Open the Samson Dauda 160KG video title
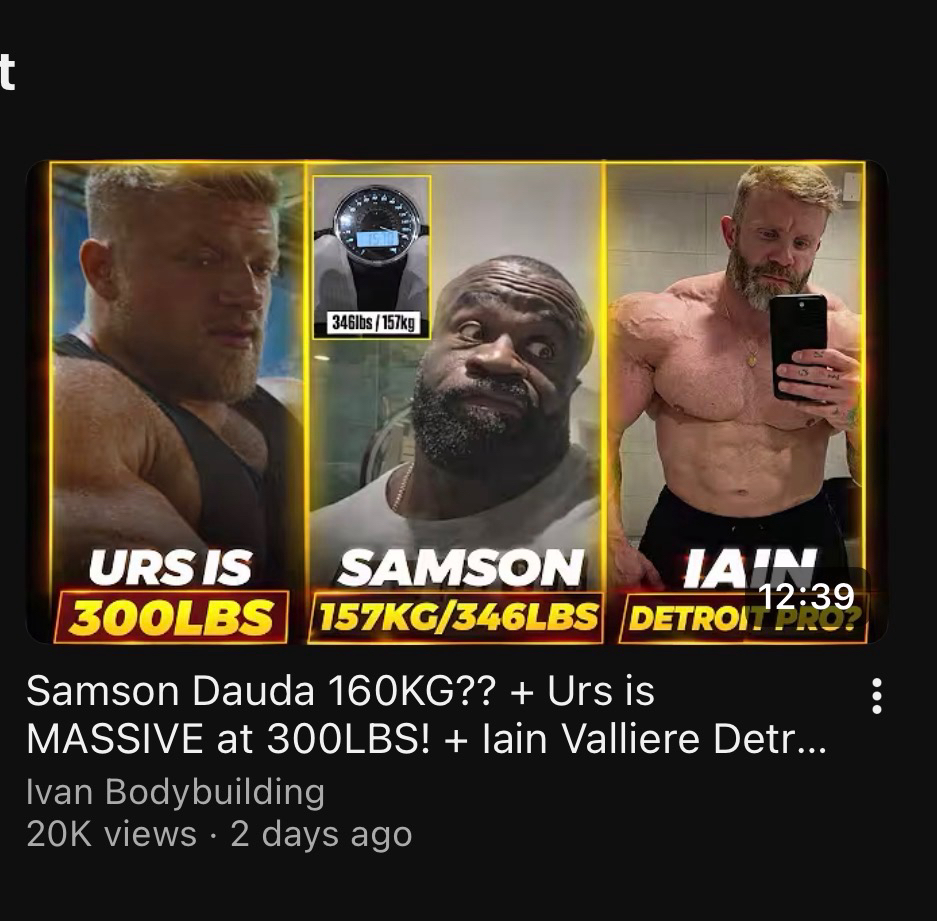937x921 pixels. tap(427, 715)
